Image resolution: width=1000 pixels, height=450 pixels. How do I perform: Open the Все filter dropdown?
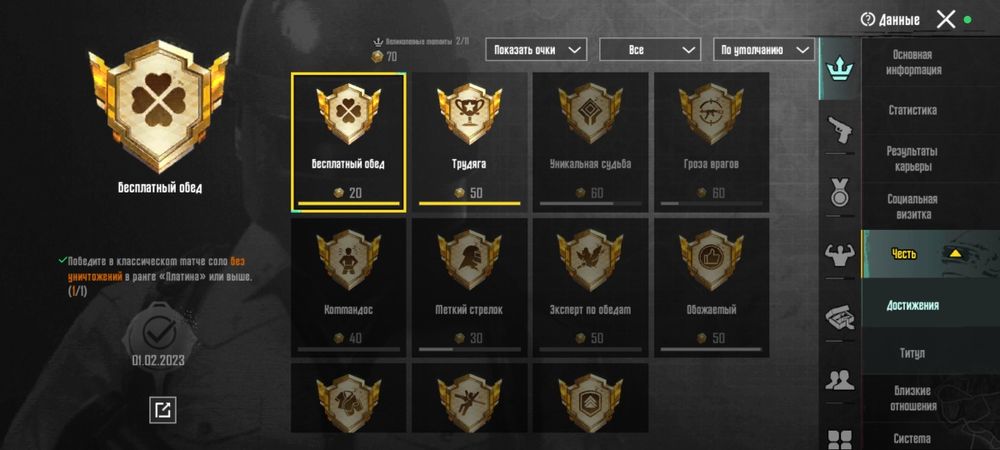pyautogui.click(x=650, y=50)
